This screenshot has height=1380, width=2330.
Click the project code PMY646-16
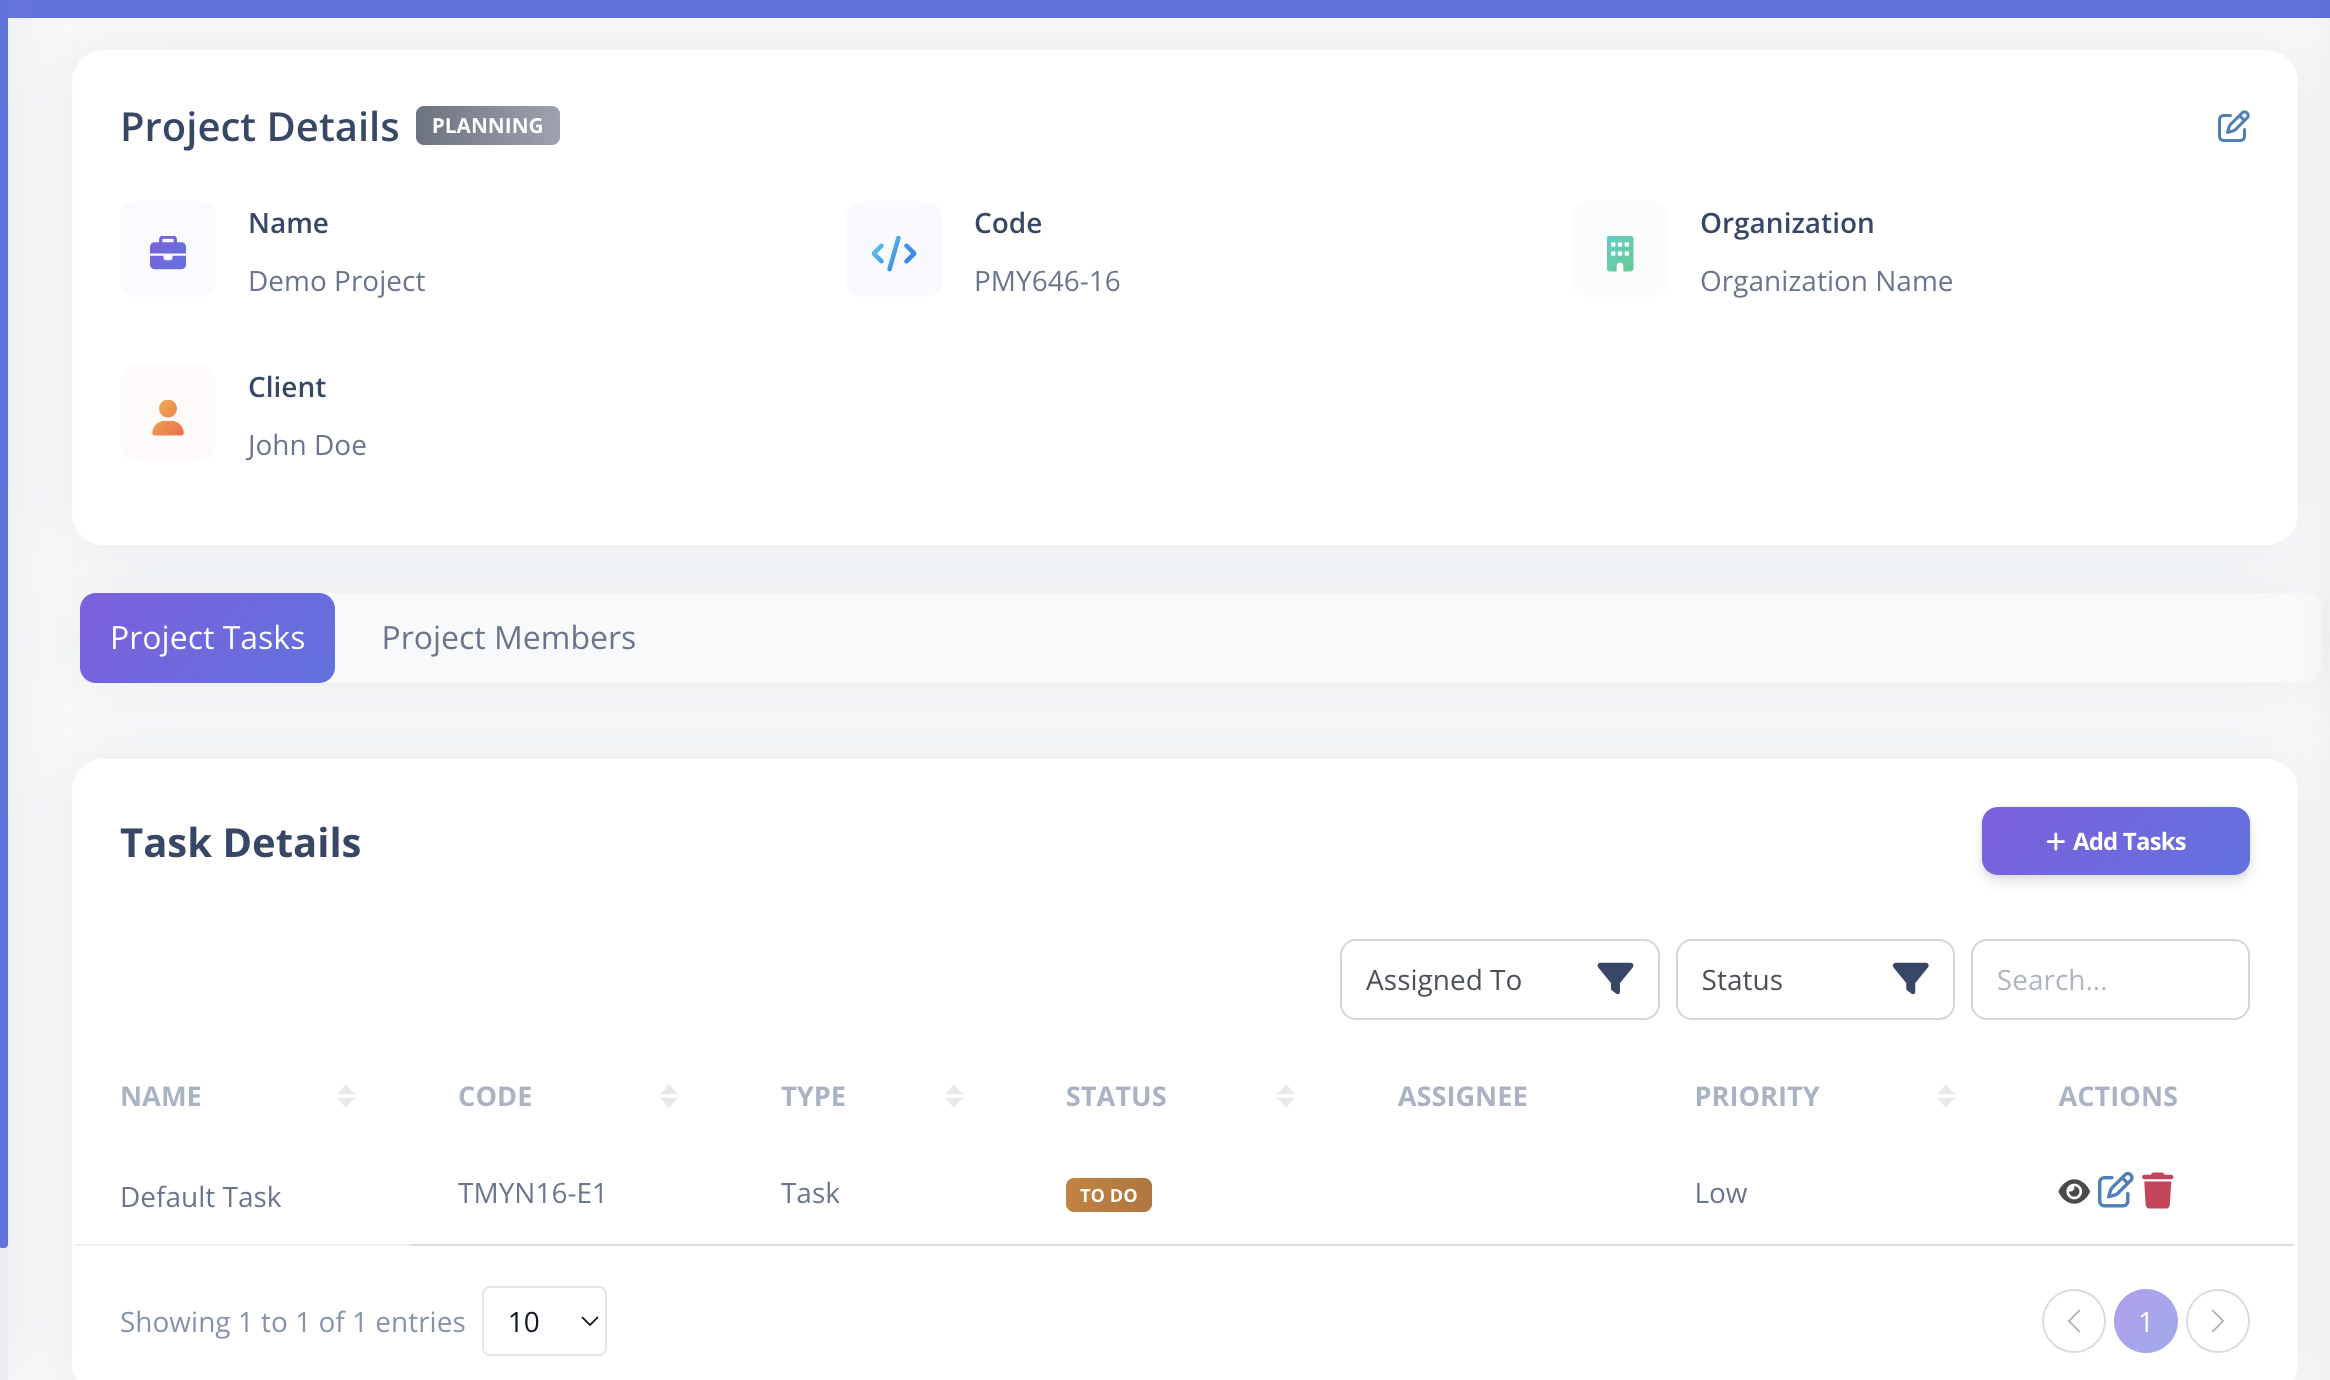(1047, 281)
